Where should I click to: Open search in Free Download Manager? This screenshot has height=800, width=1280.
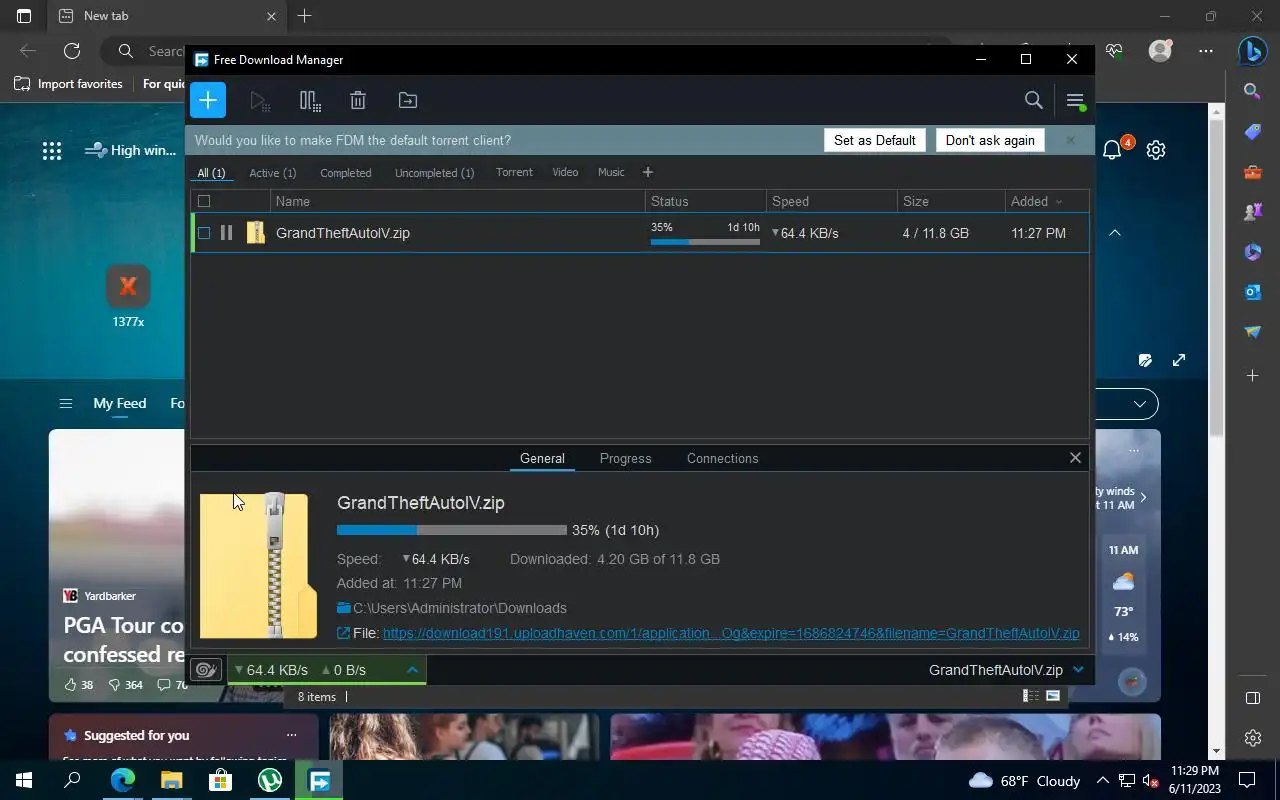pyautogui.click(x=1034, y=100)
